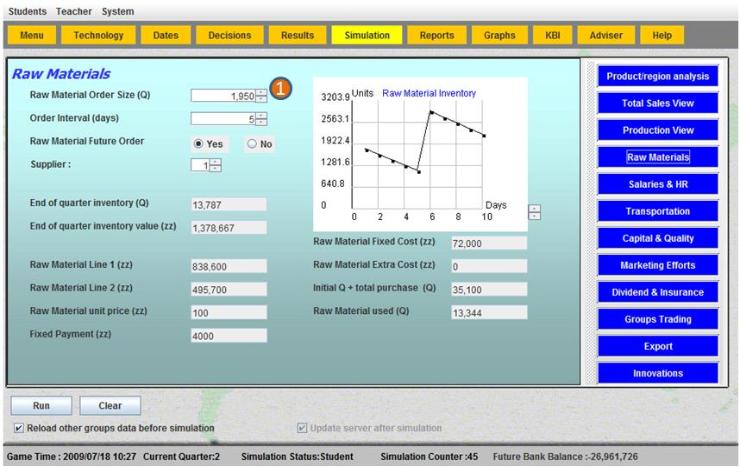Open the Adviser tab

[x=606, y=35]
